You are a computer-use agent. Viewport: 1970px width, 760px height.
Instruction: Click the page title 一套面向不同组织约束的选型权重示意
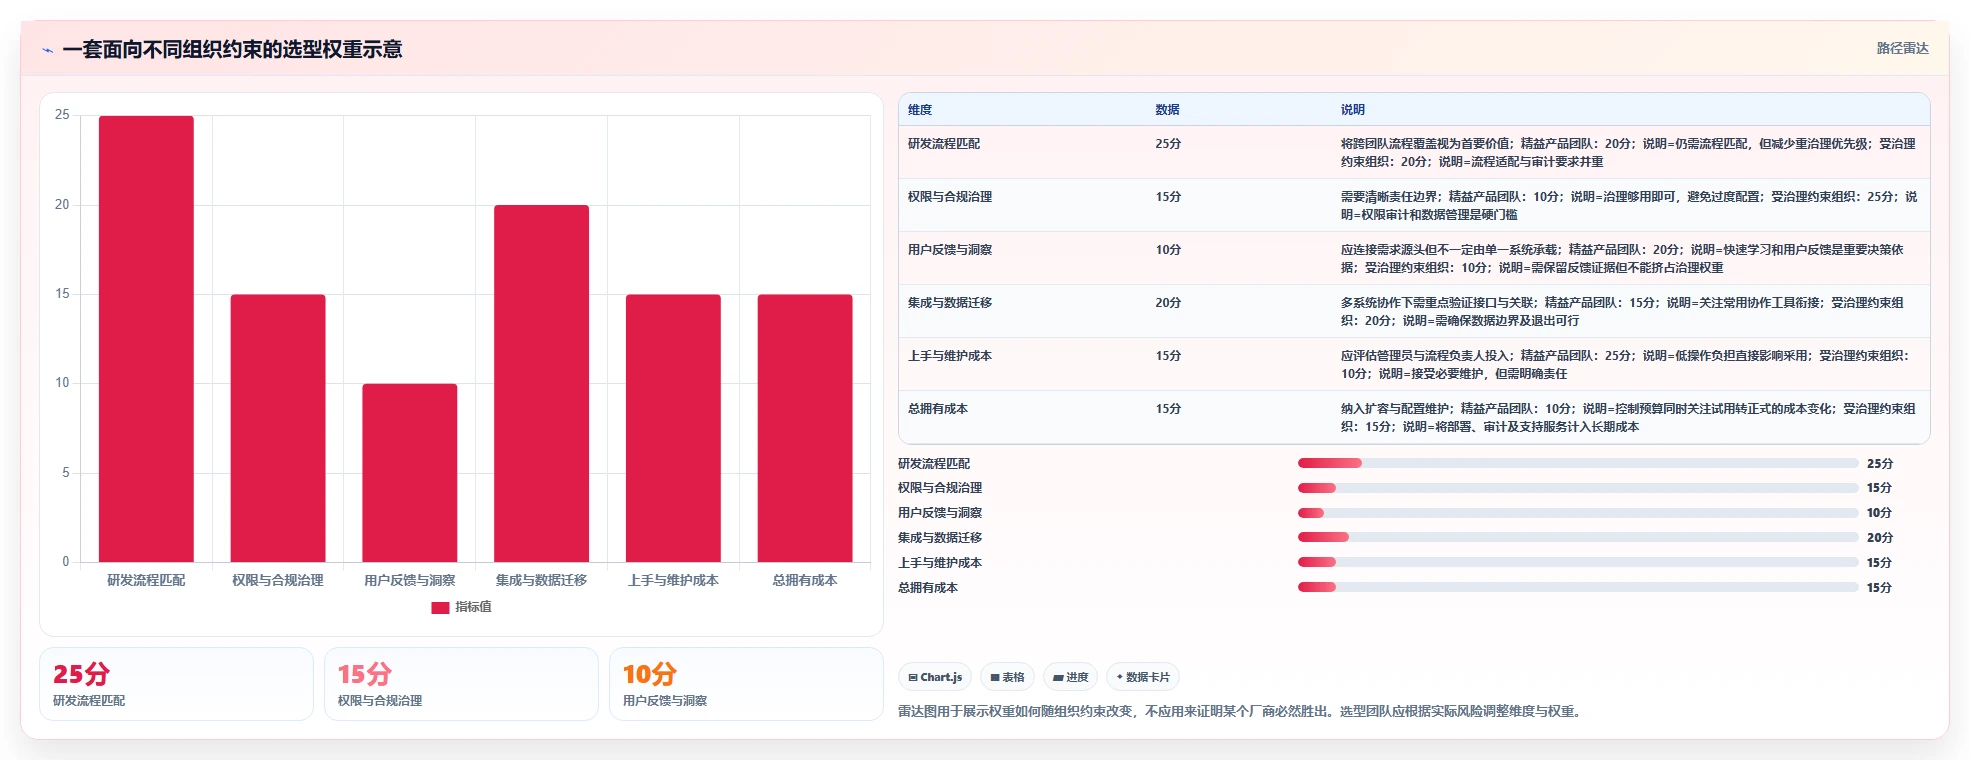pyautogui.click(x=232, y=49)
